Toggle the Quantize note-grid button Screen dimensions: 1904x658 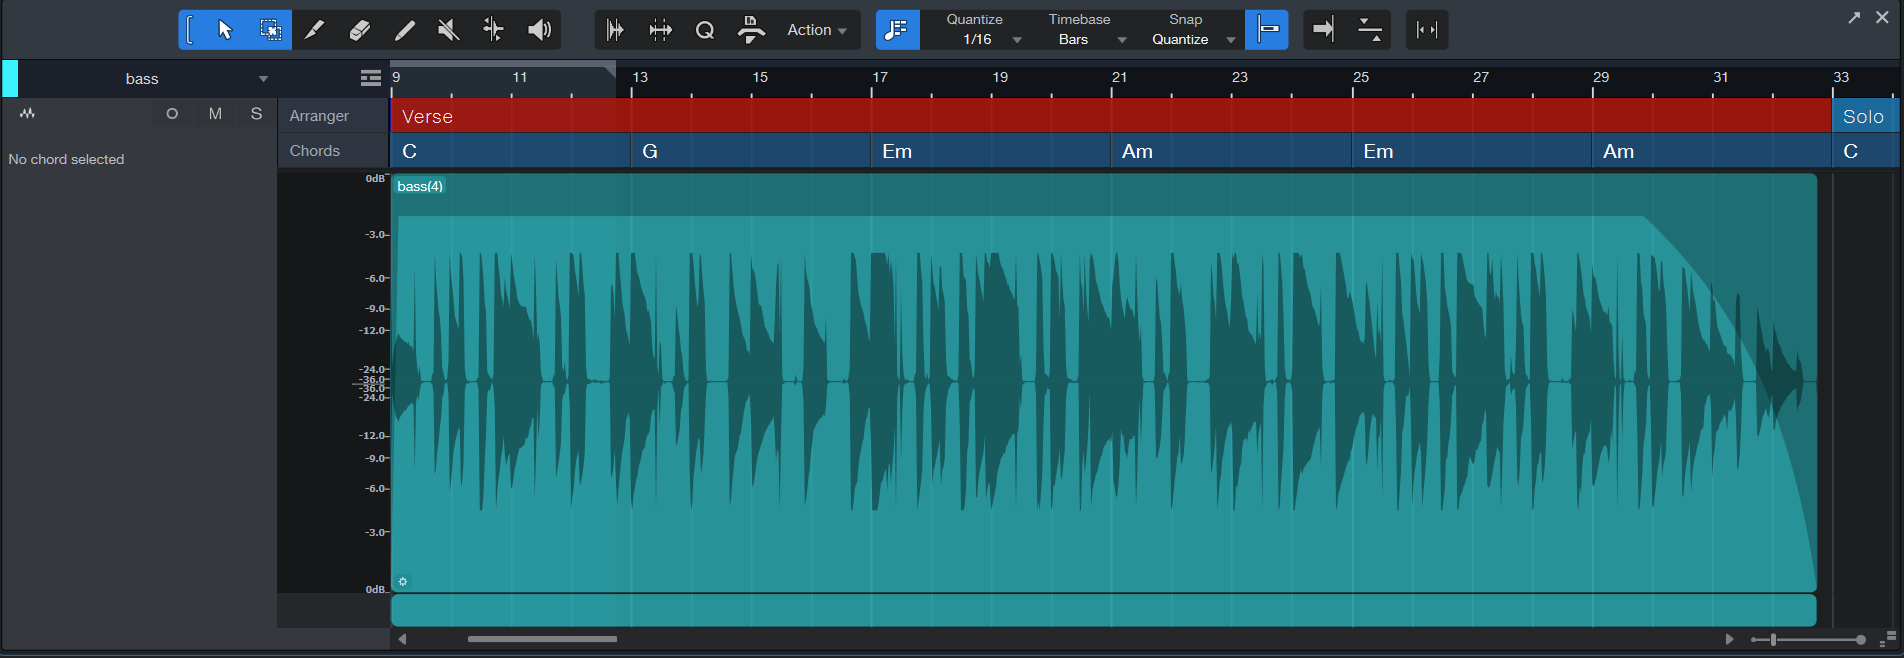pyautogui.click(x=898, y=30)
